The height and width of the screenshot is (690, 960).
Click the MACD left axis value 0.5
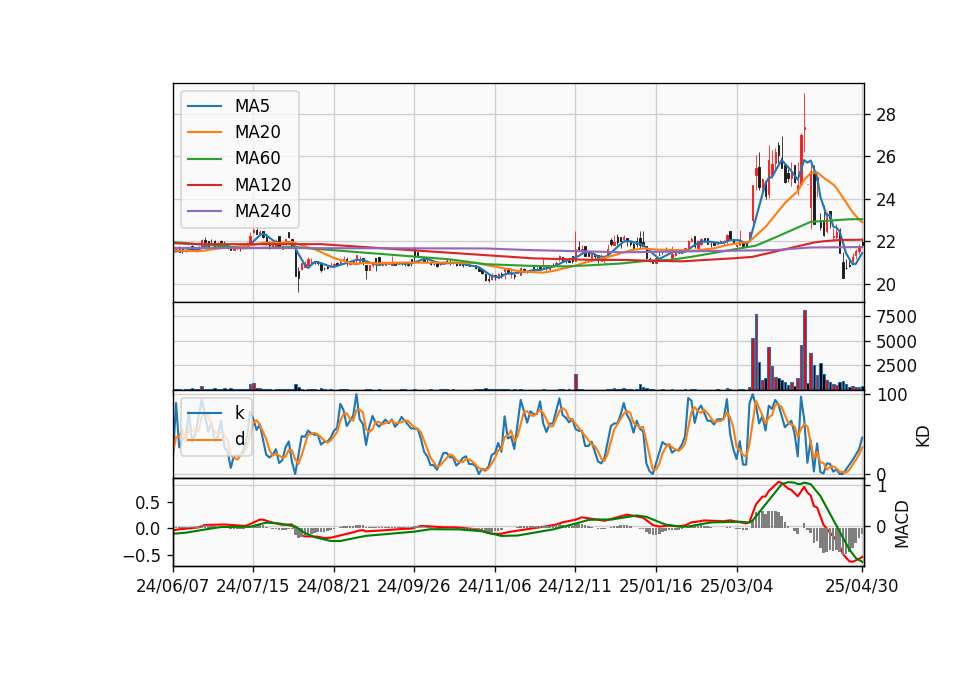(x=147, y=503)
